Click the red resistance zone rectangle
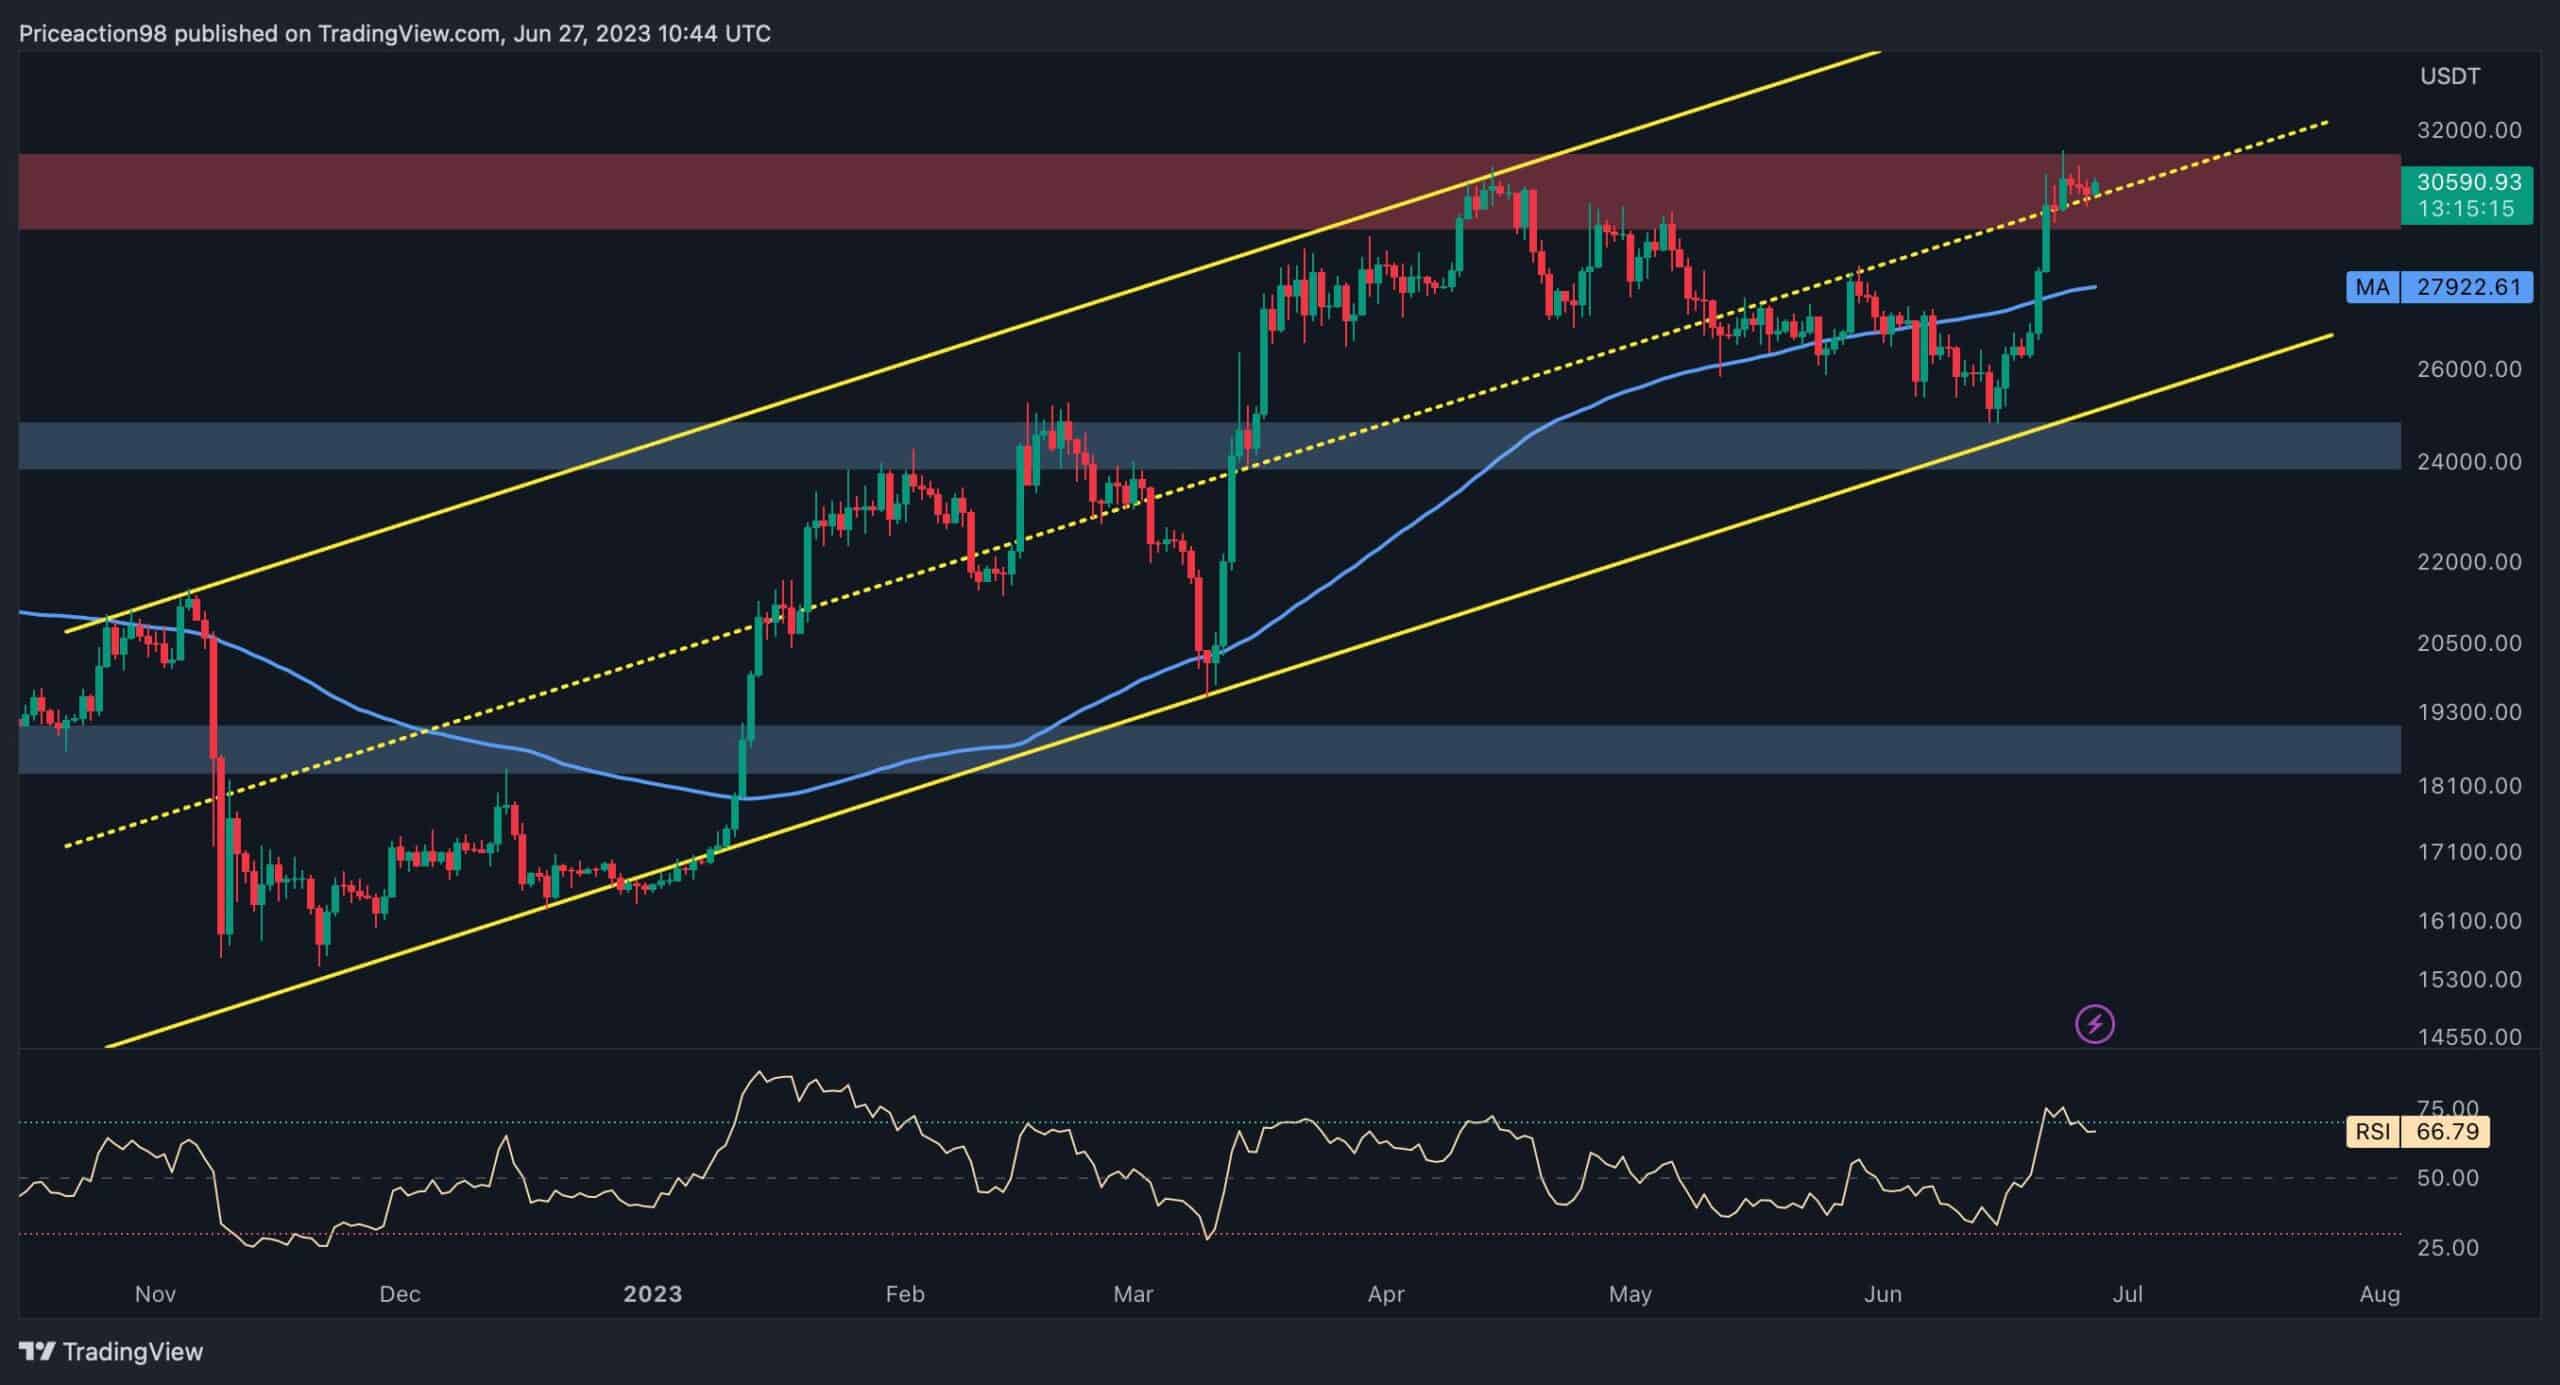Image resolution: width=2560 pixels, height=1385 pixels. tap(1209, 191)
